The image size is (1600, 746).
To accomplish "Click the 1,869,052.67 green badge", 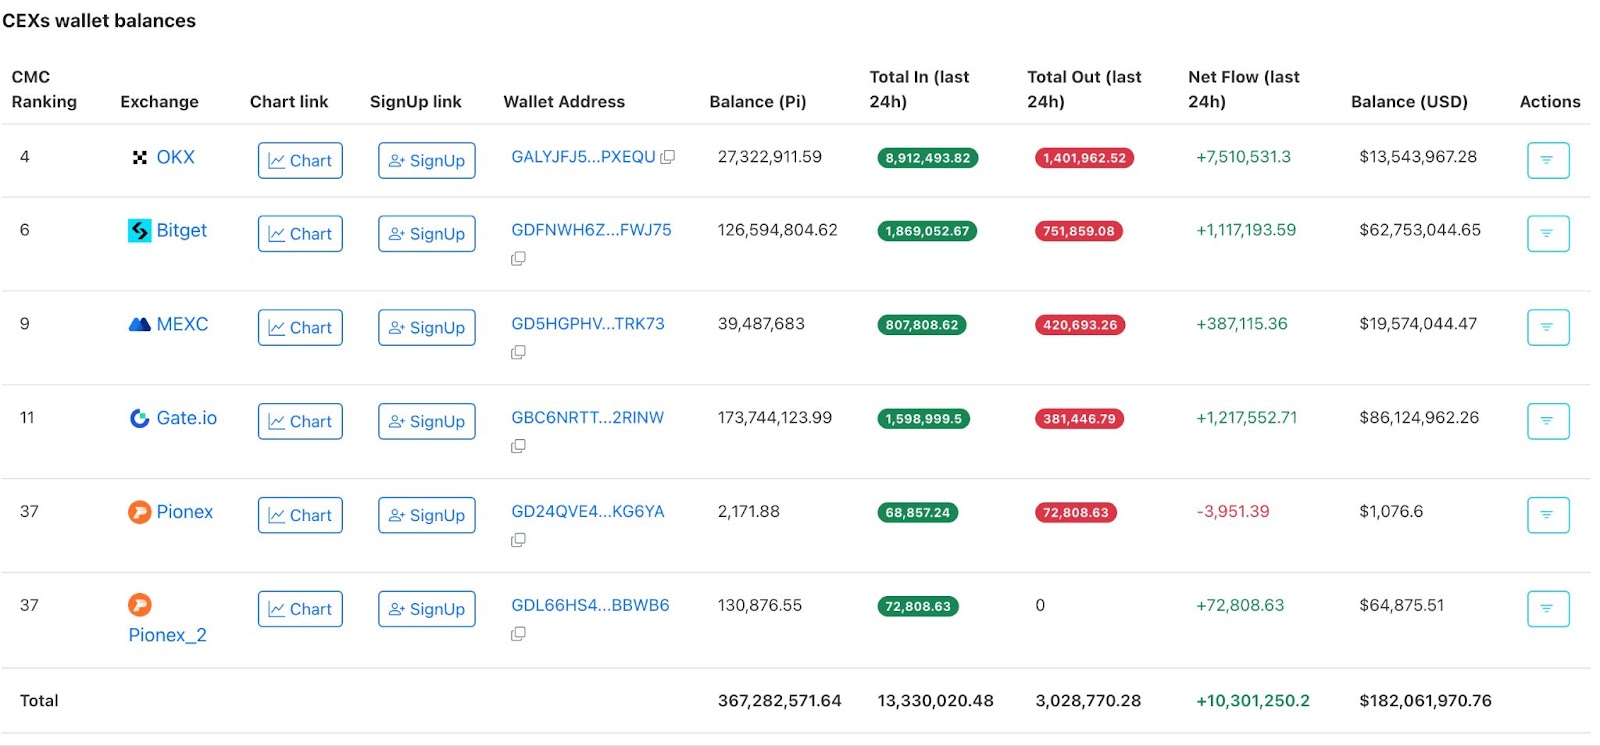I will pos(927,231).
